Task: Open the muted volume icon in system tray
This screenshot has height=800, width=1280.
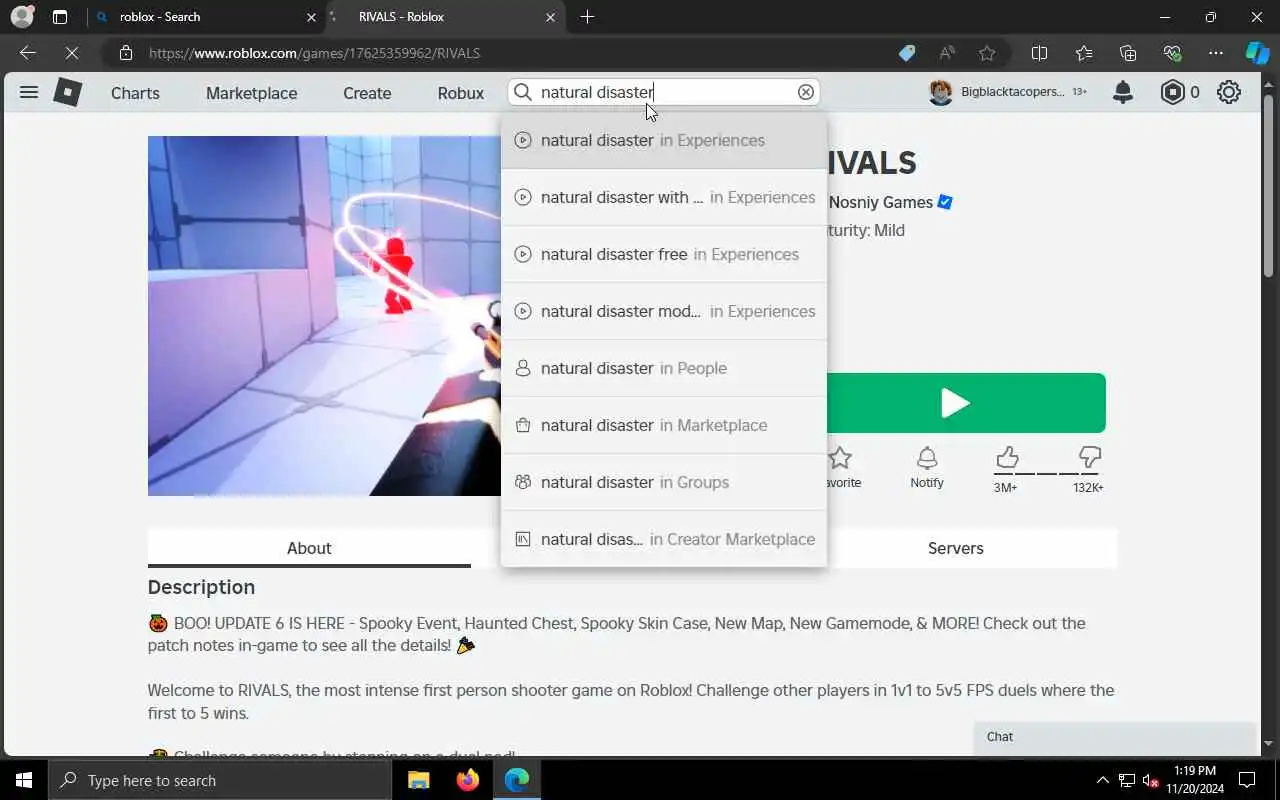Action: point(1151,780)
